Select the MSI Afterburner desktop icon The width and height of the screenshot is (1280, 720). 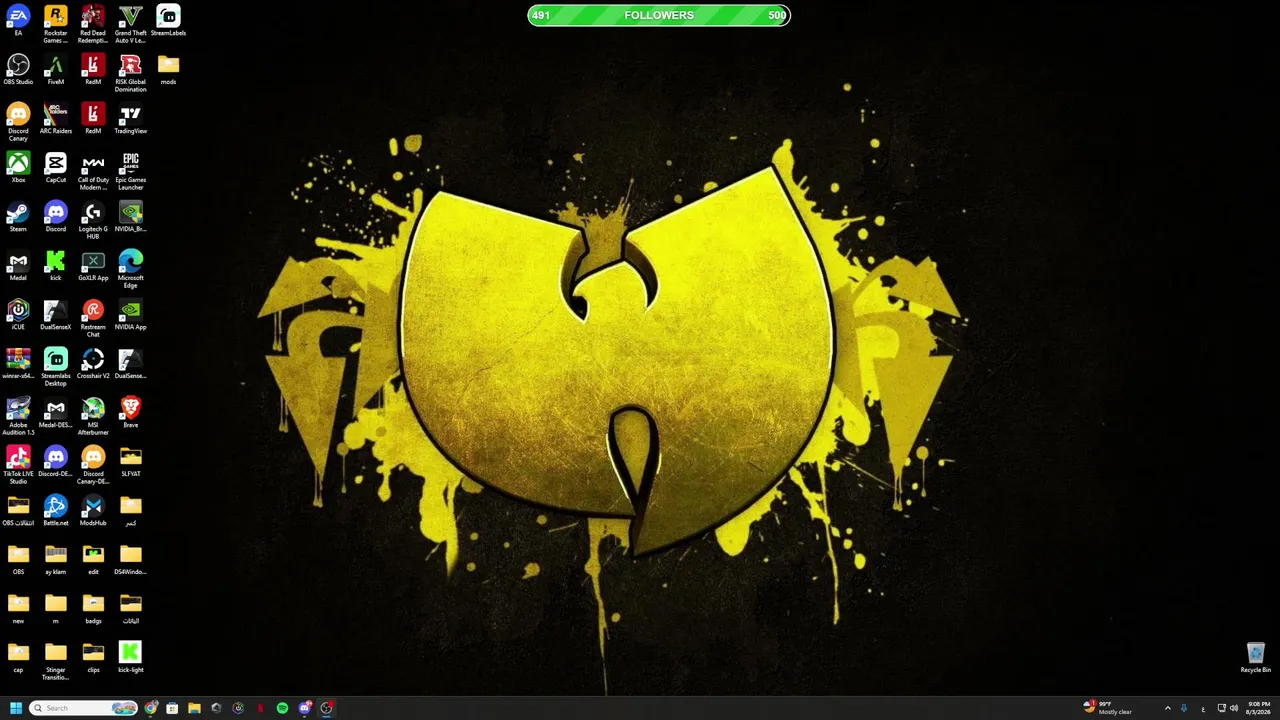tap(93, 416)
